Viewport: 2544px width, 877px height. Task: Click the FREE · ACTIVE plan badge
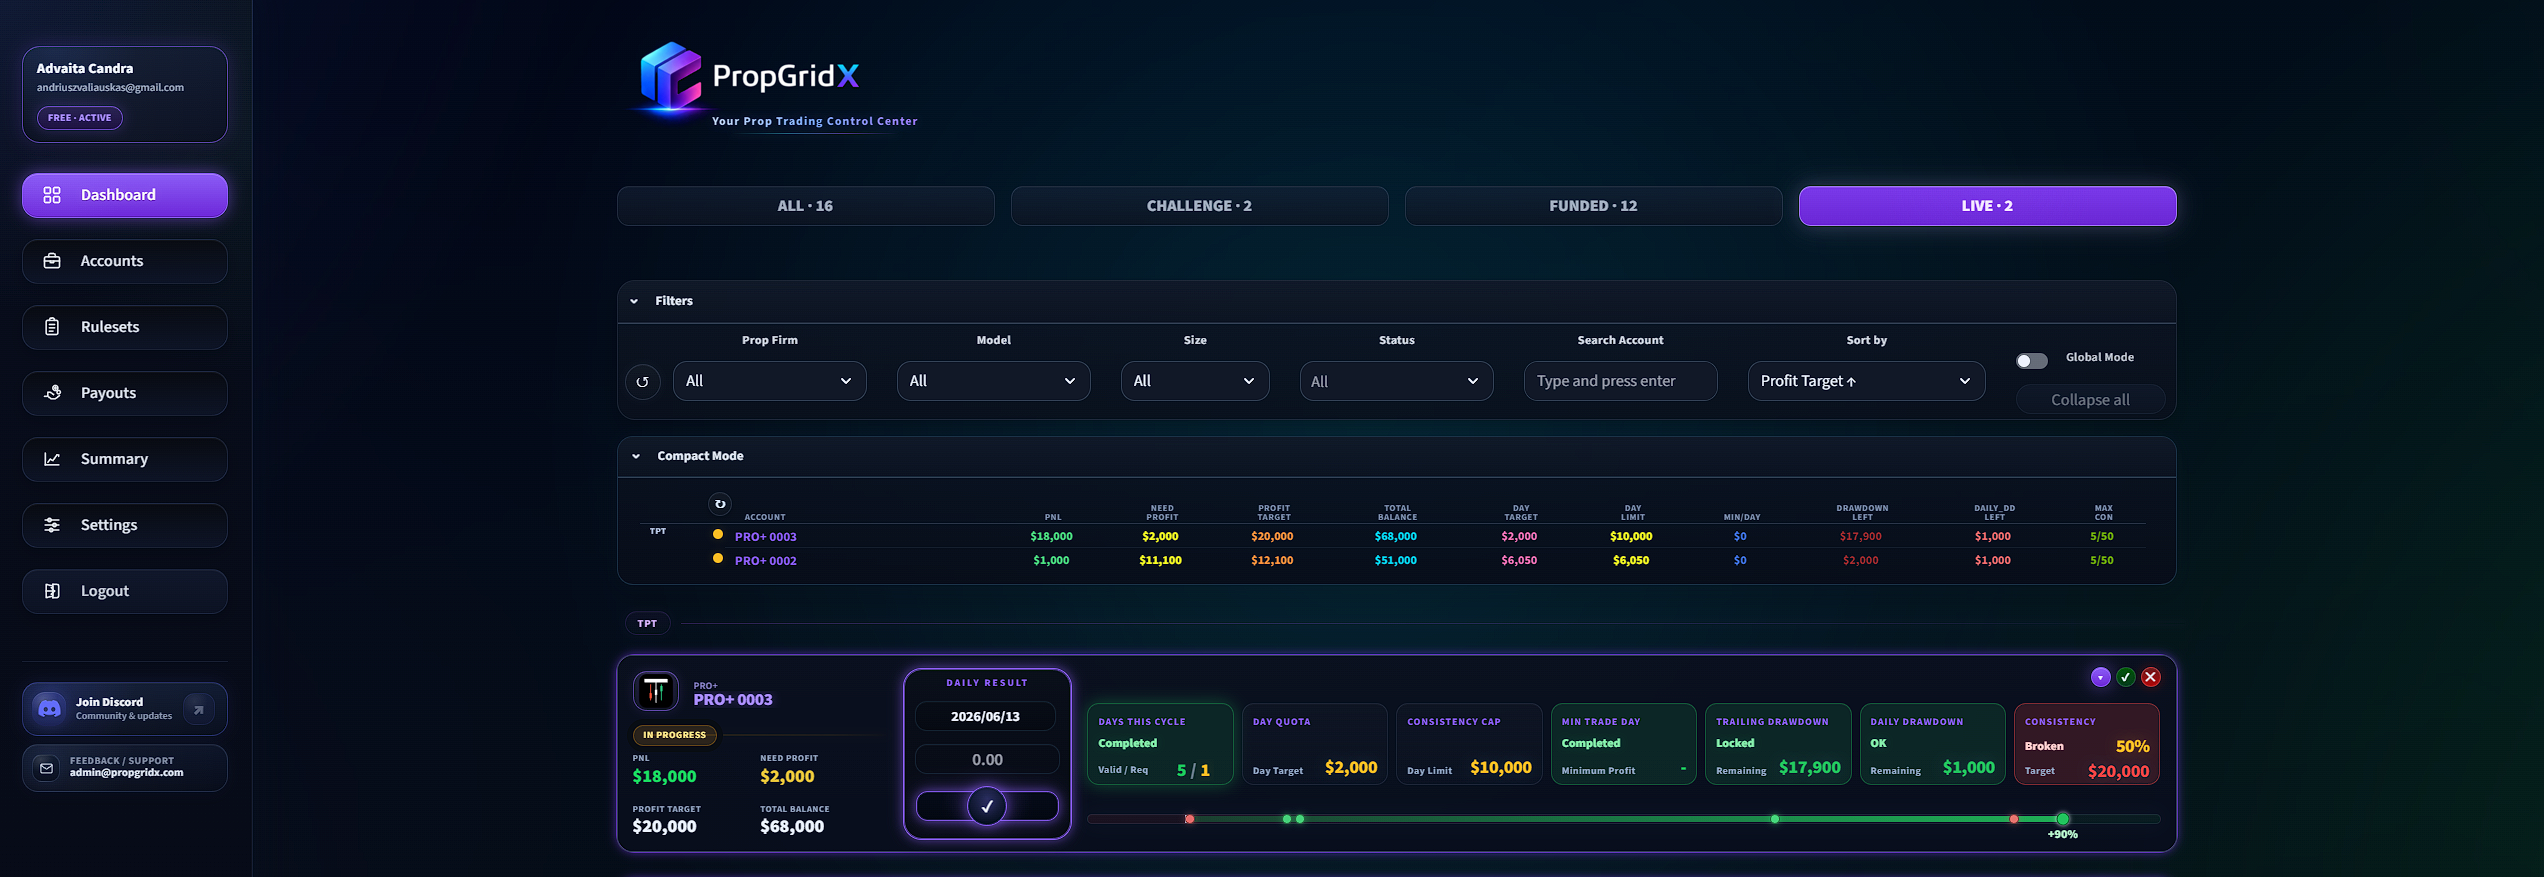[80, 118]
